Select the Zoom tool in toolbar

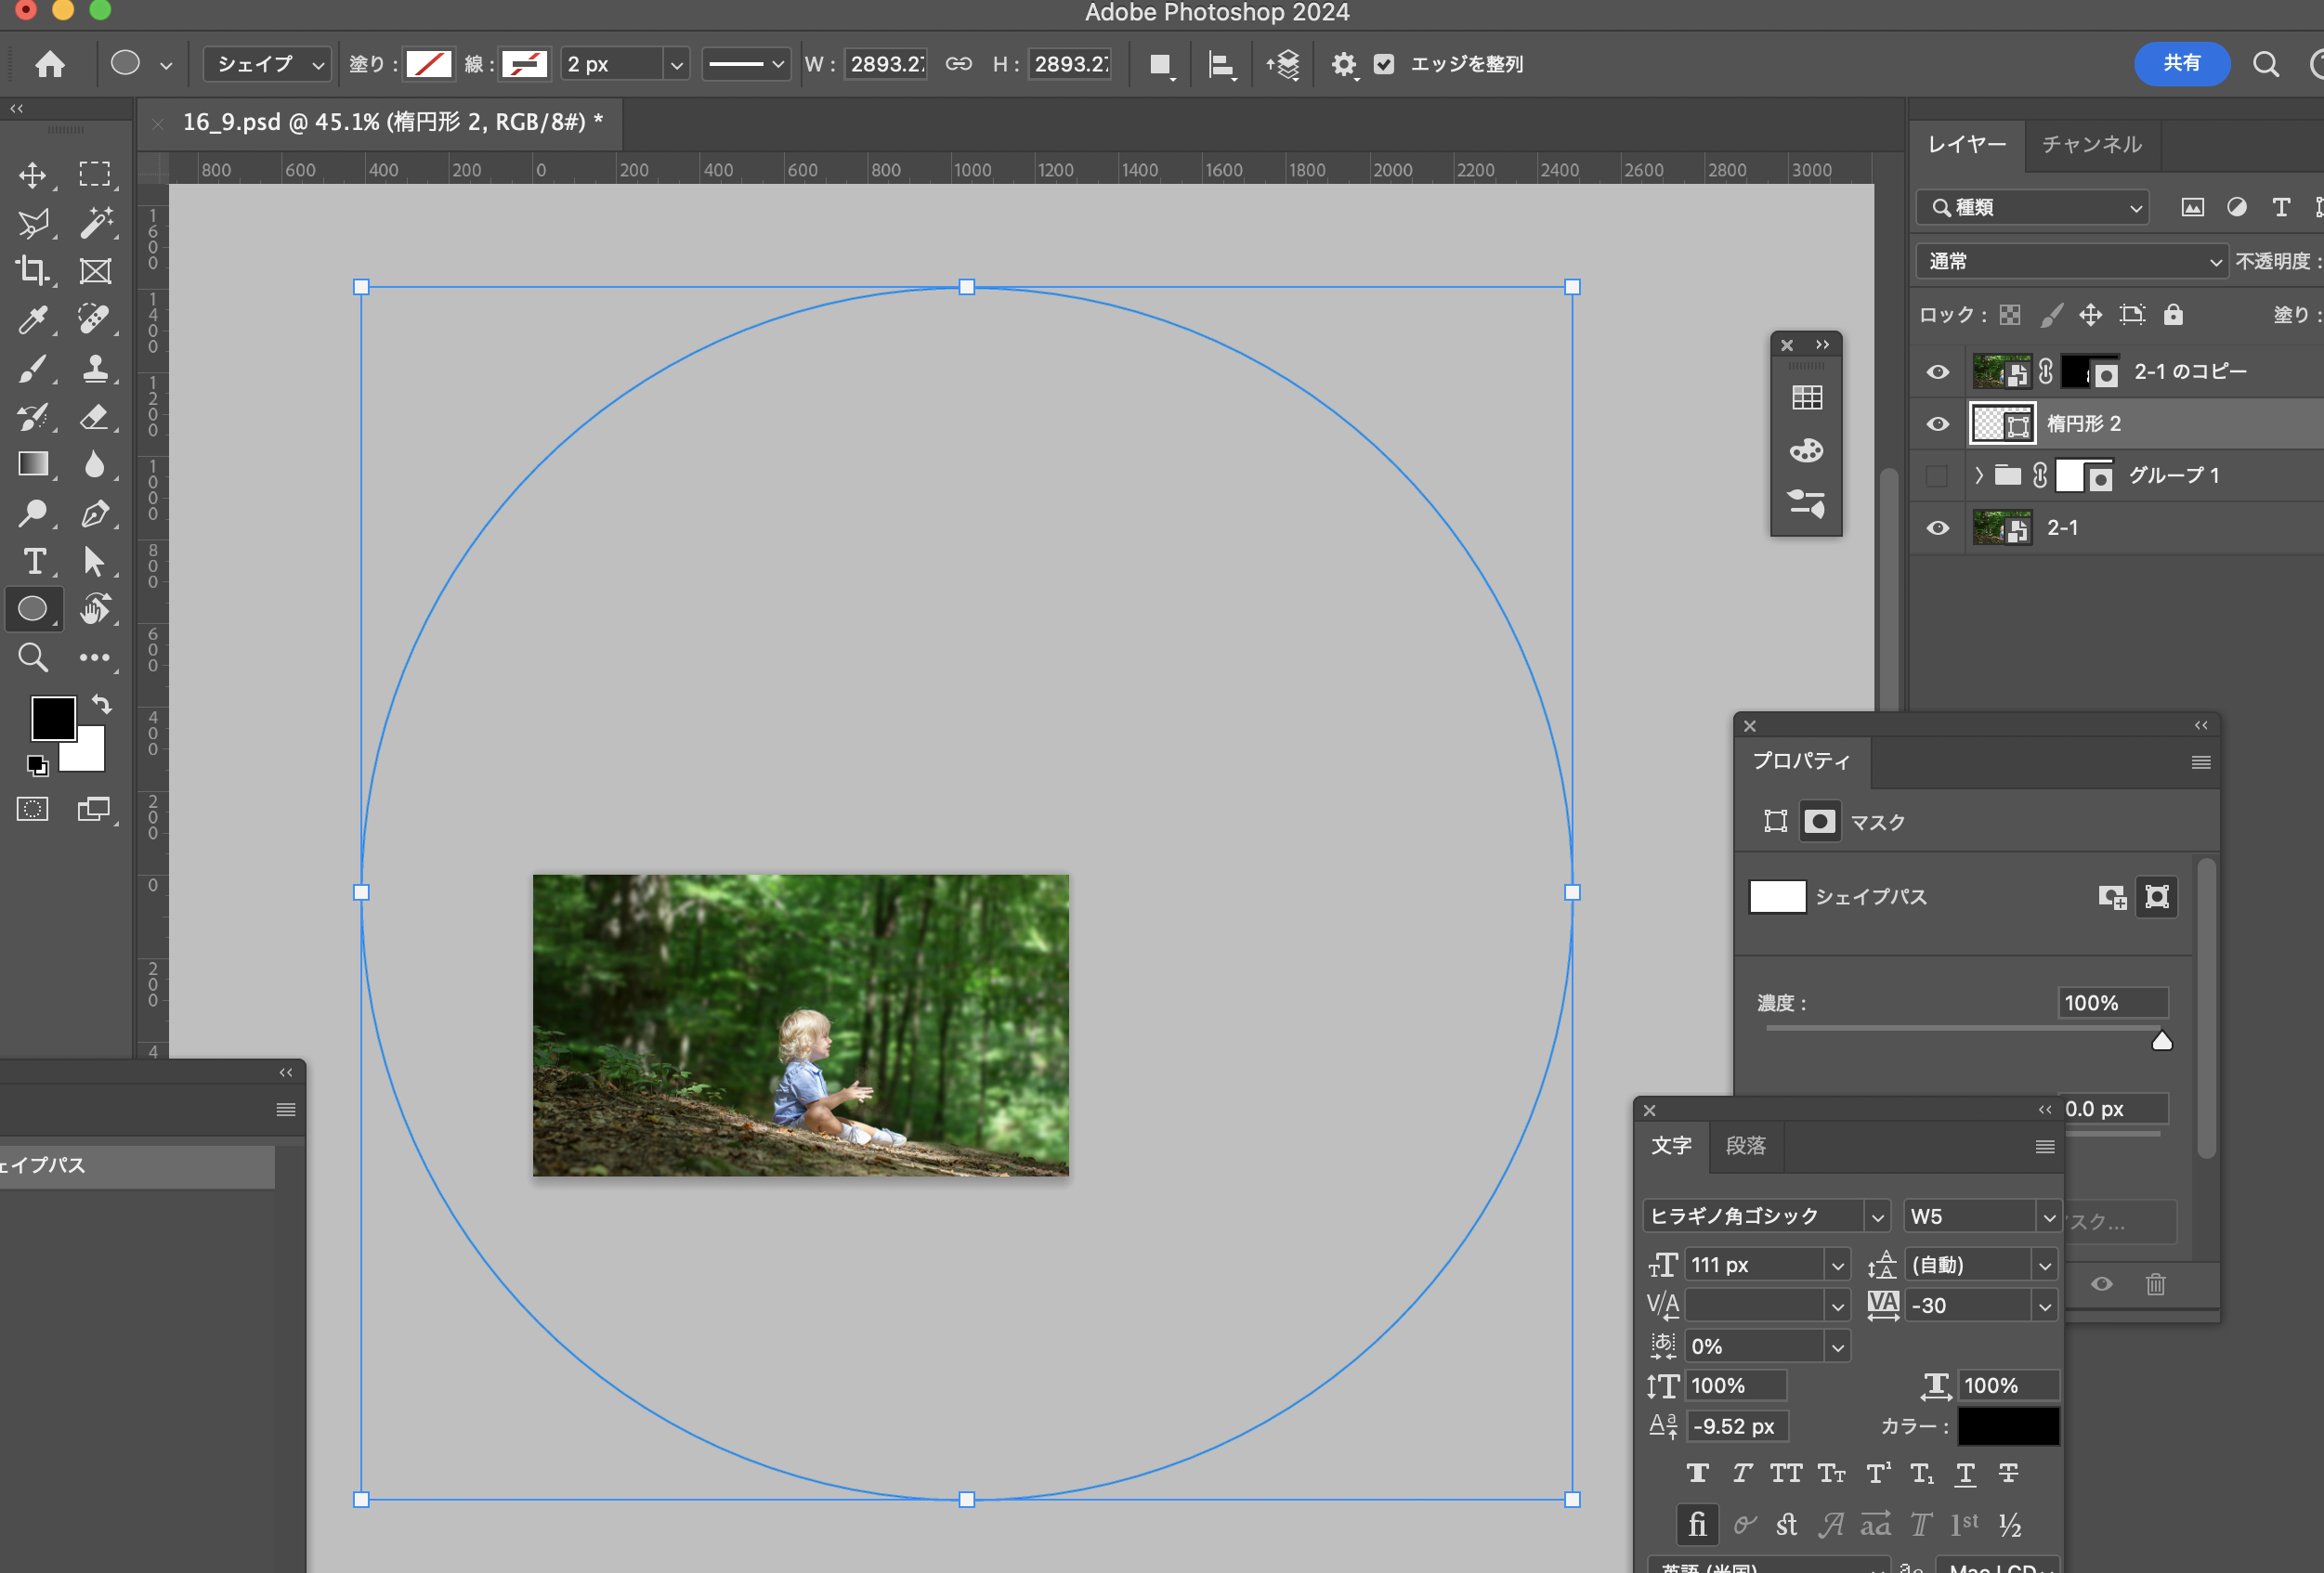[x=32, y=657]
